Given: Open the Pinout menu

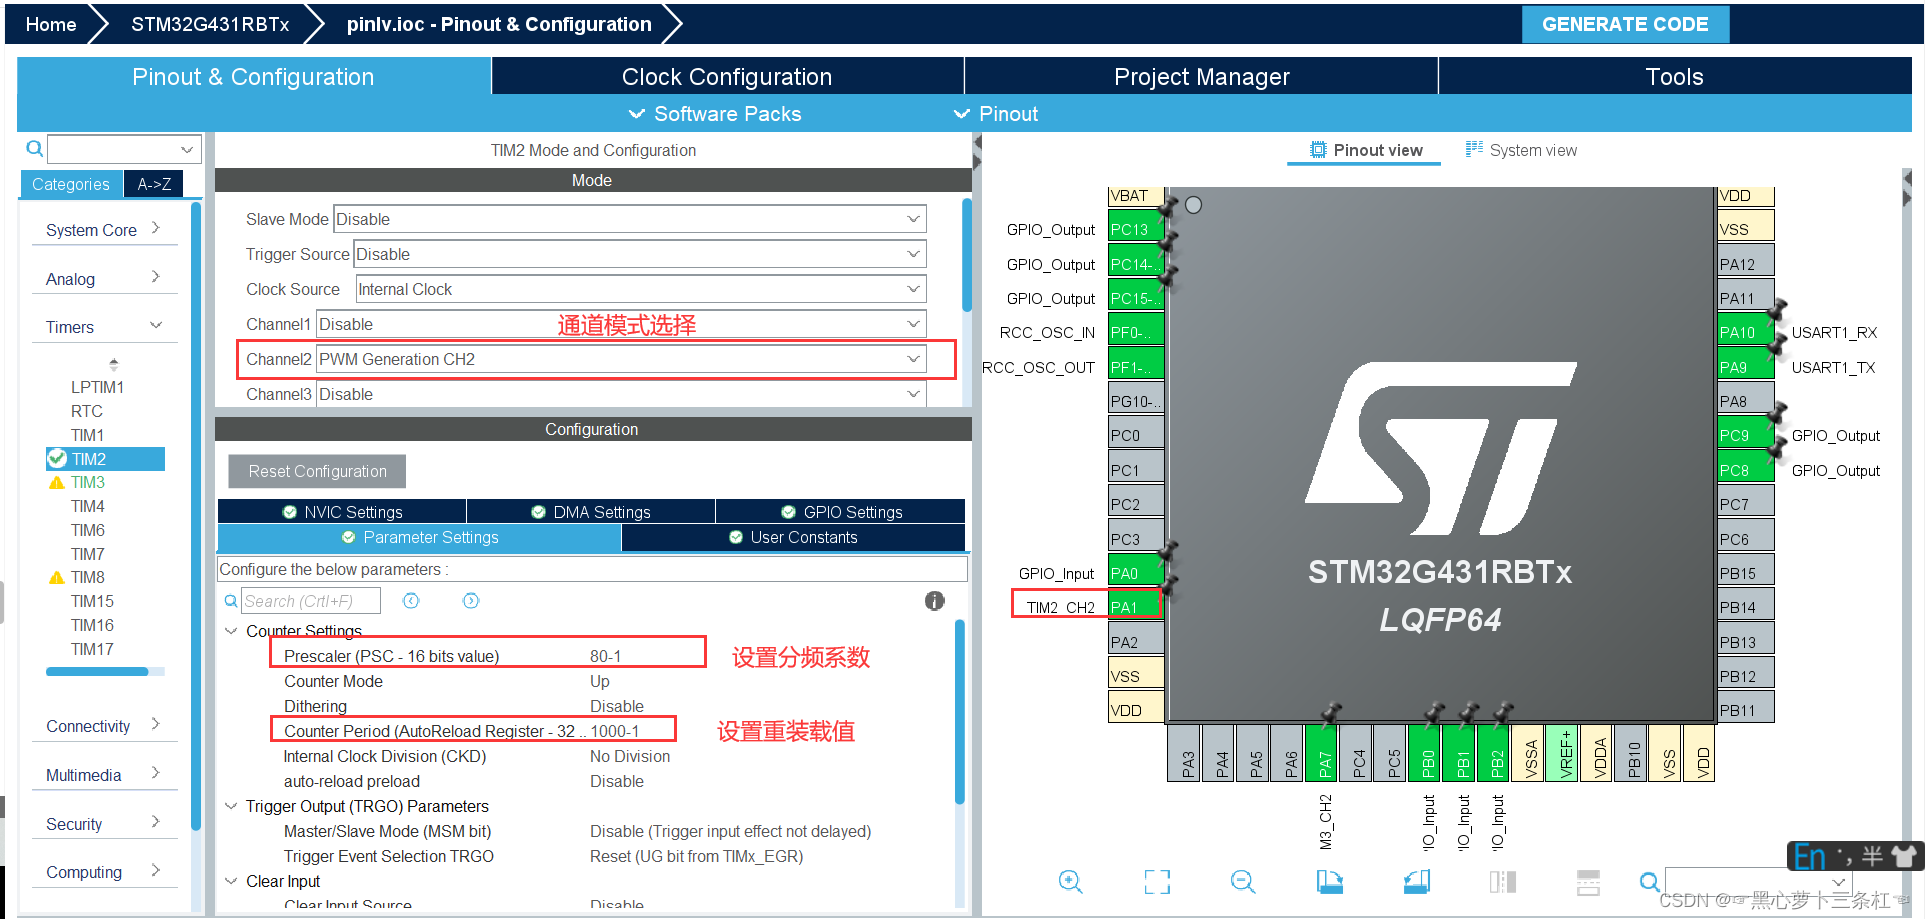Looking at the screenshot, I should point(996,114).
